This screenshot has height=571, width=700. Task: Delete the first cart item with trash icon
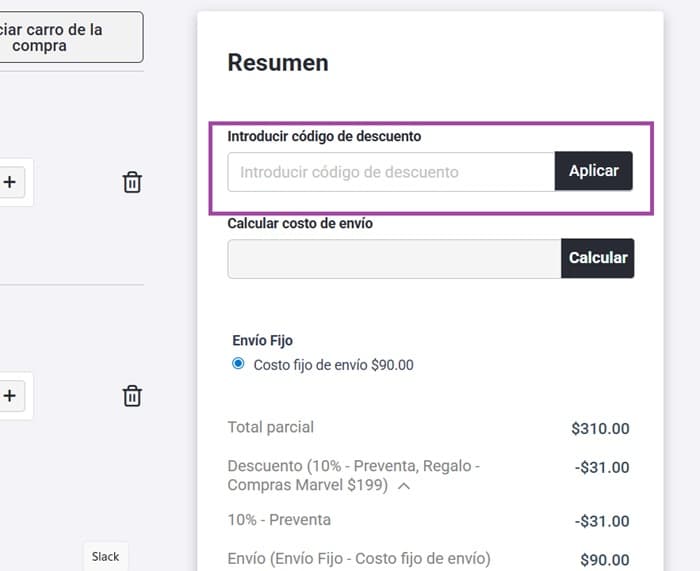click(132, 182)
